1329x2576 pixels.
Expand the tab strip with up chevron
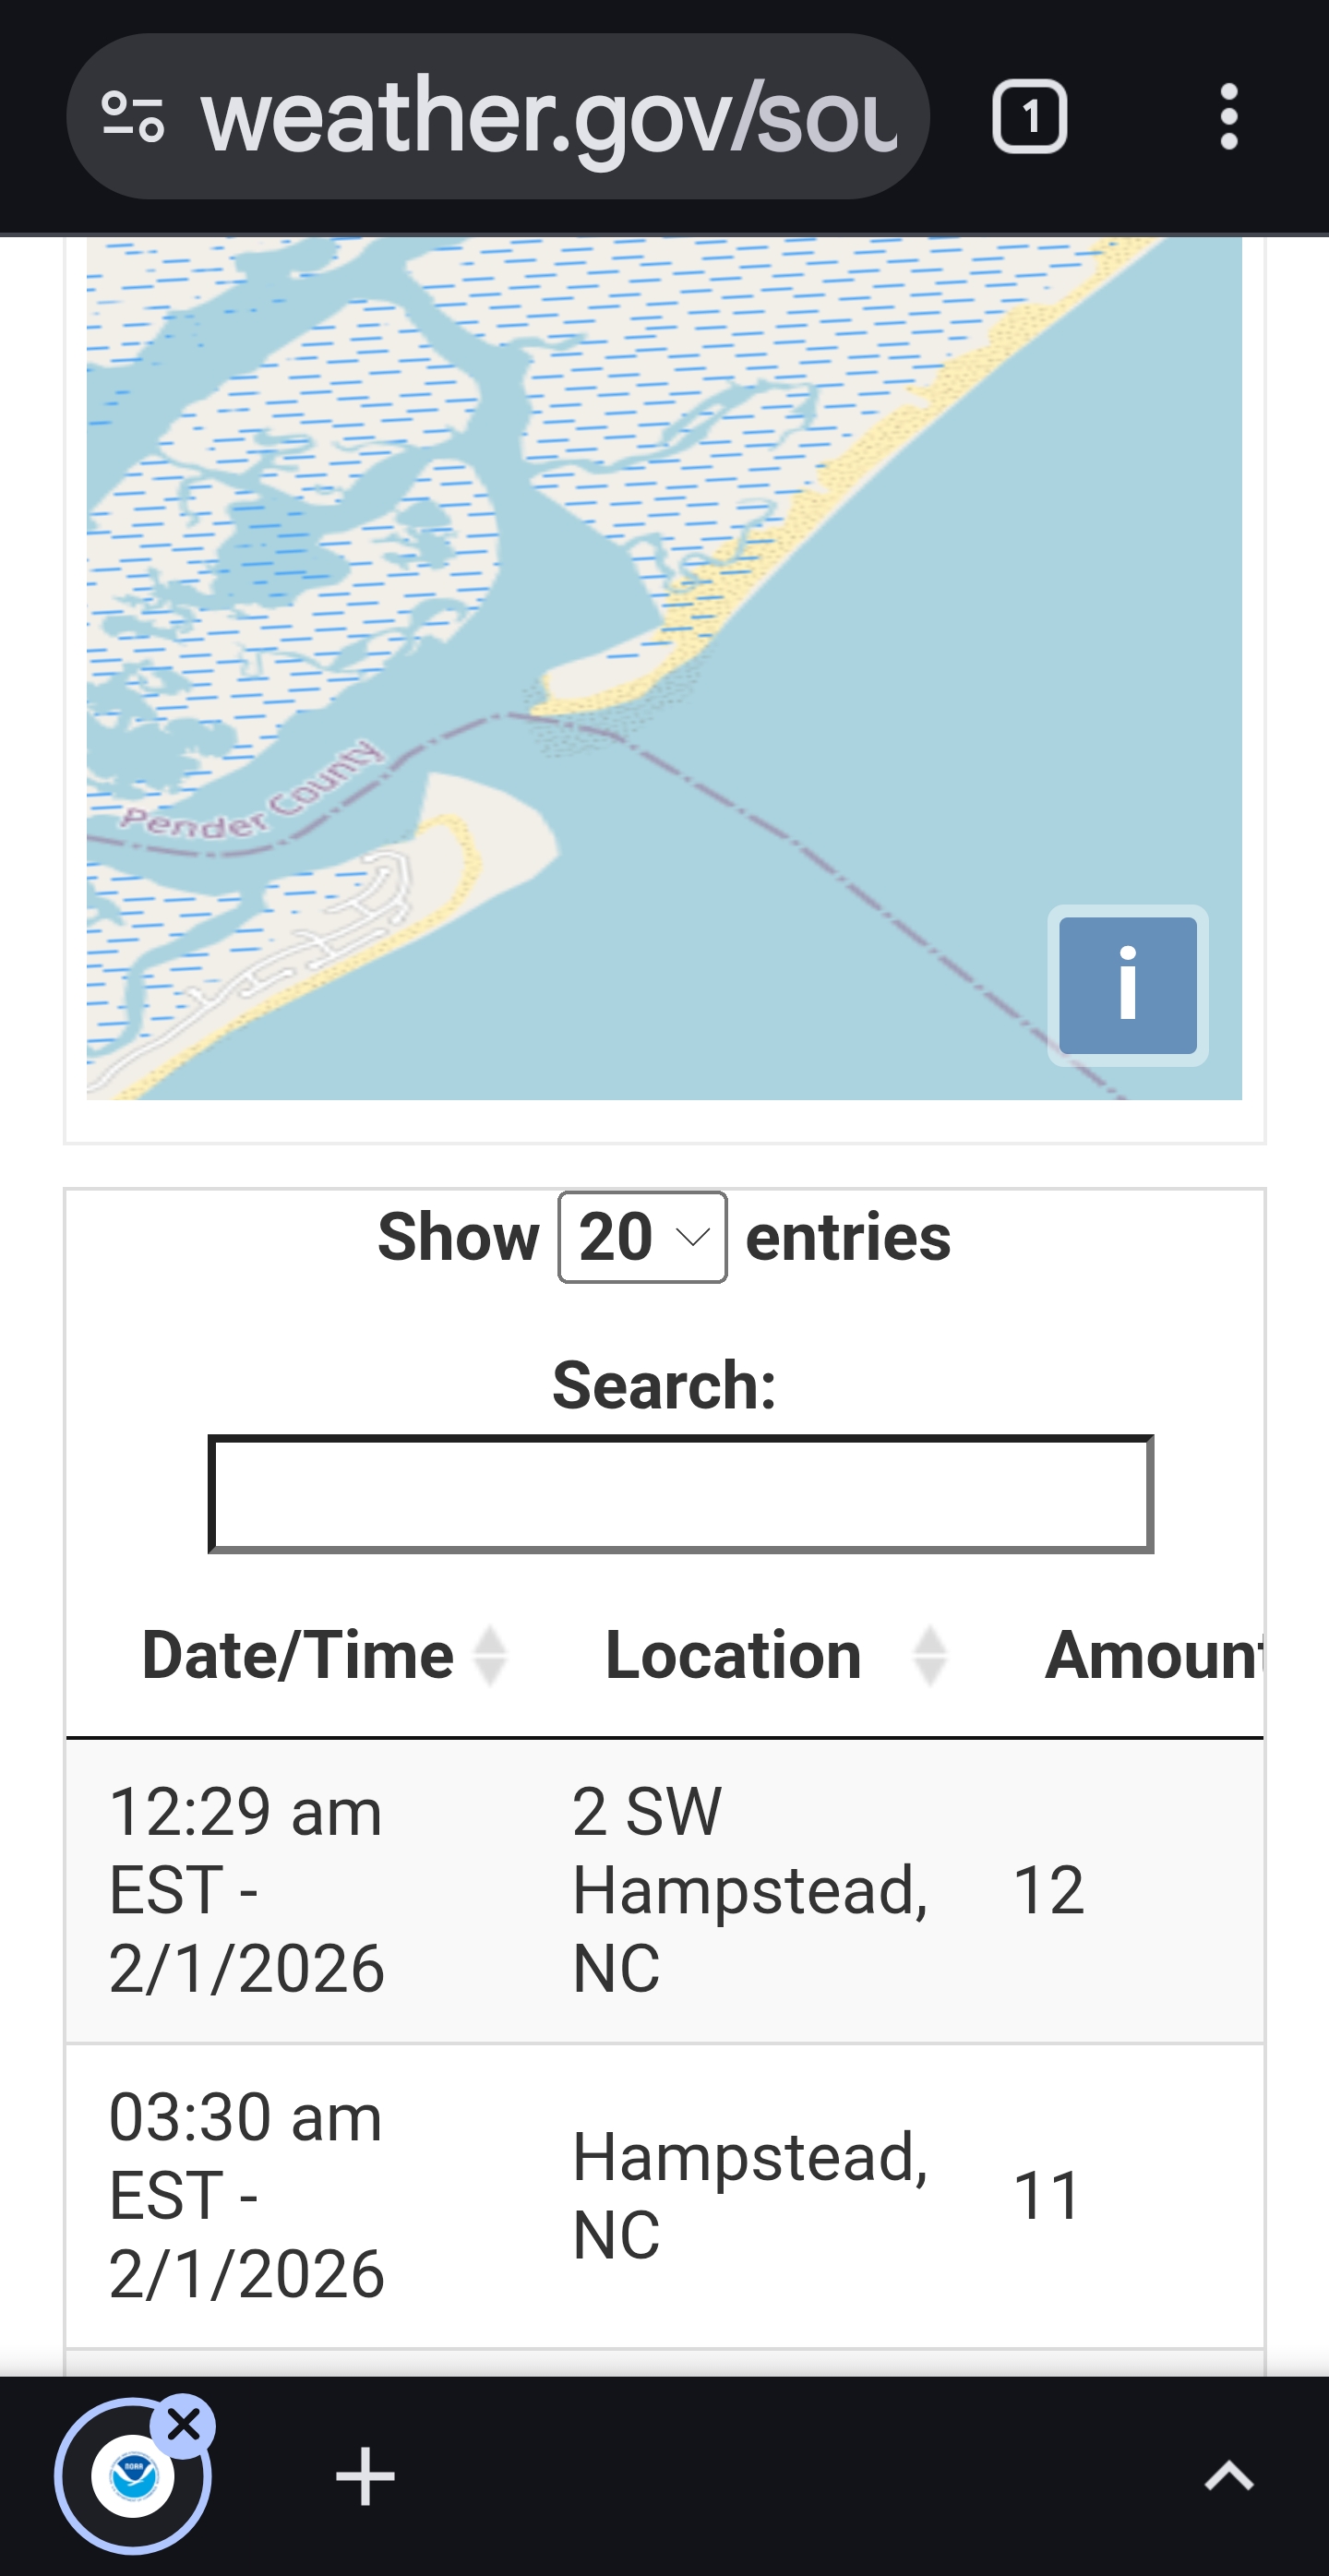point(1229,2477)
